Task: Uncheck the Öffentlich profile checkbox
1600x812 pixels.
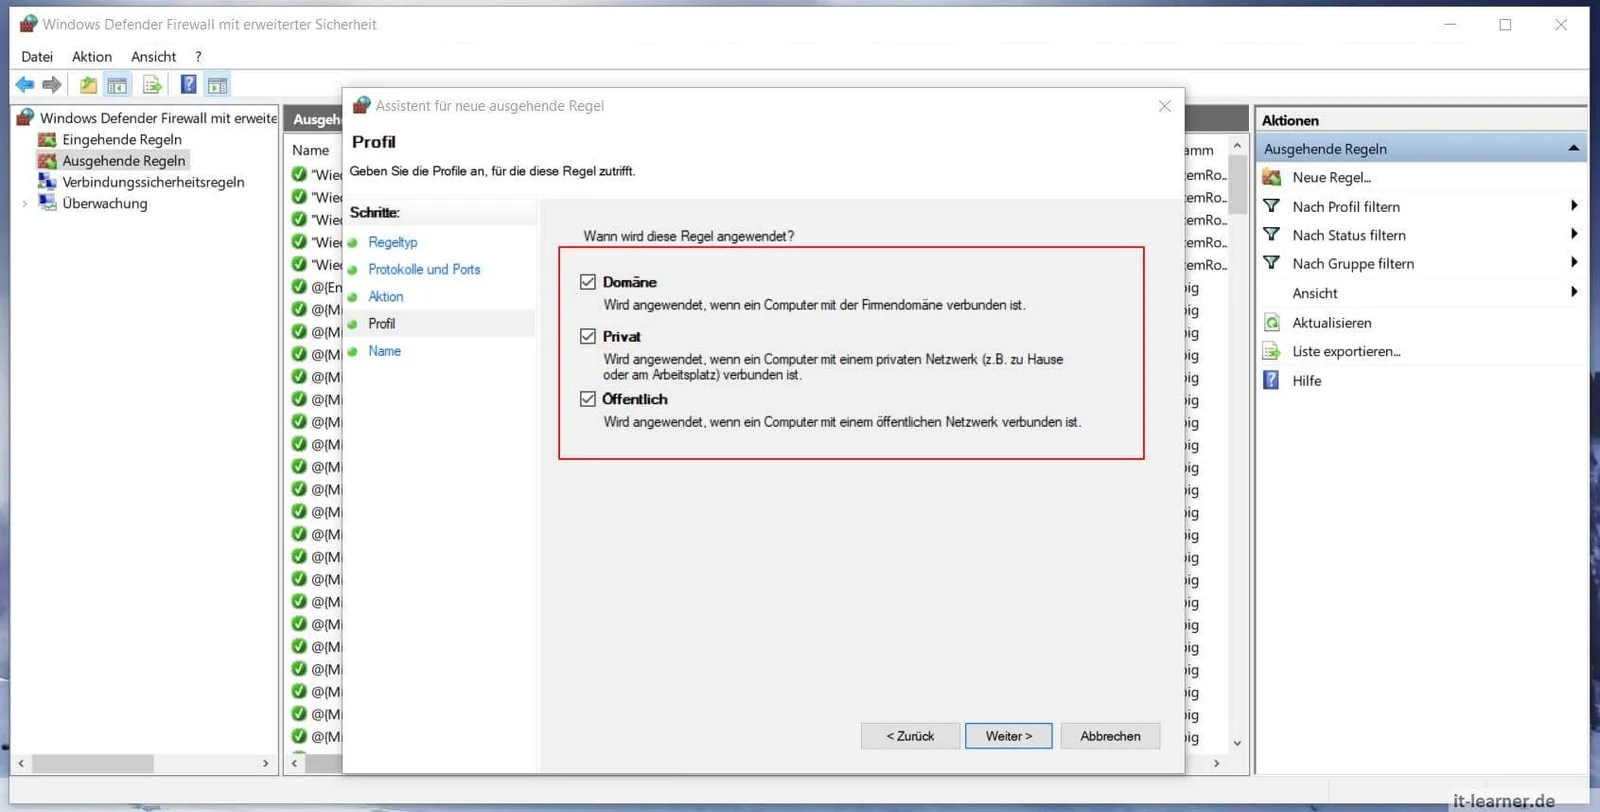Action: click(588, 399)
